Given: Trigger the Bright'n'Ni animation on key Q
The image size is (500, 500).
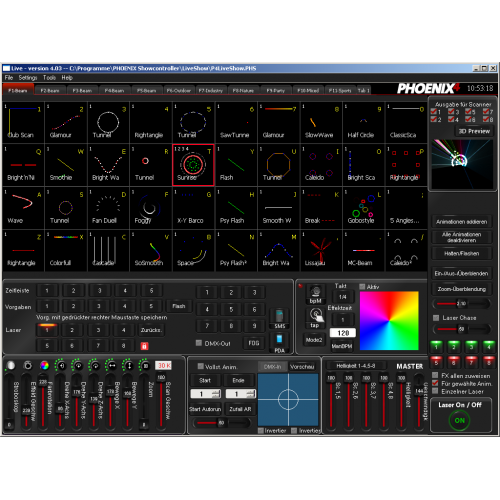Looking at the screenshot, I should [x=23, y=165].
